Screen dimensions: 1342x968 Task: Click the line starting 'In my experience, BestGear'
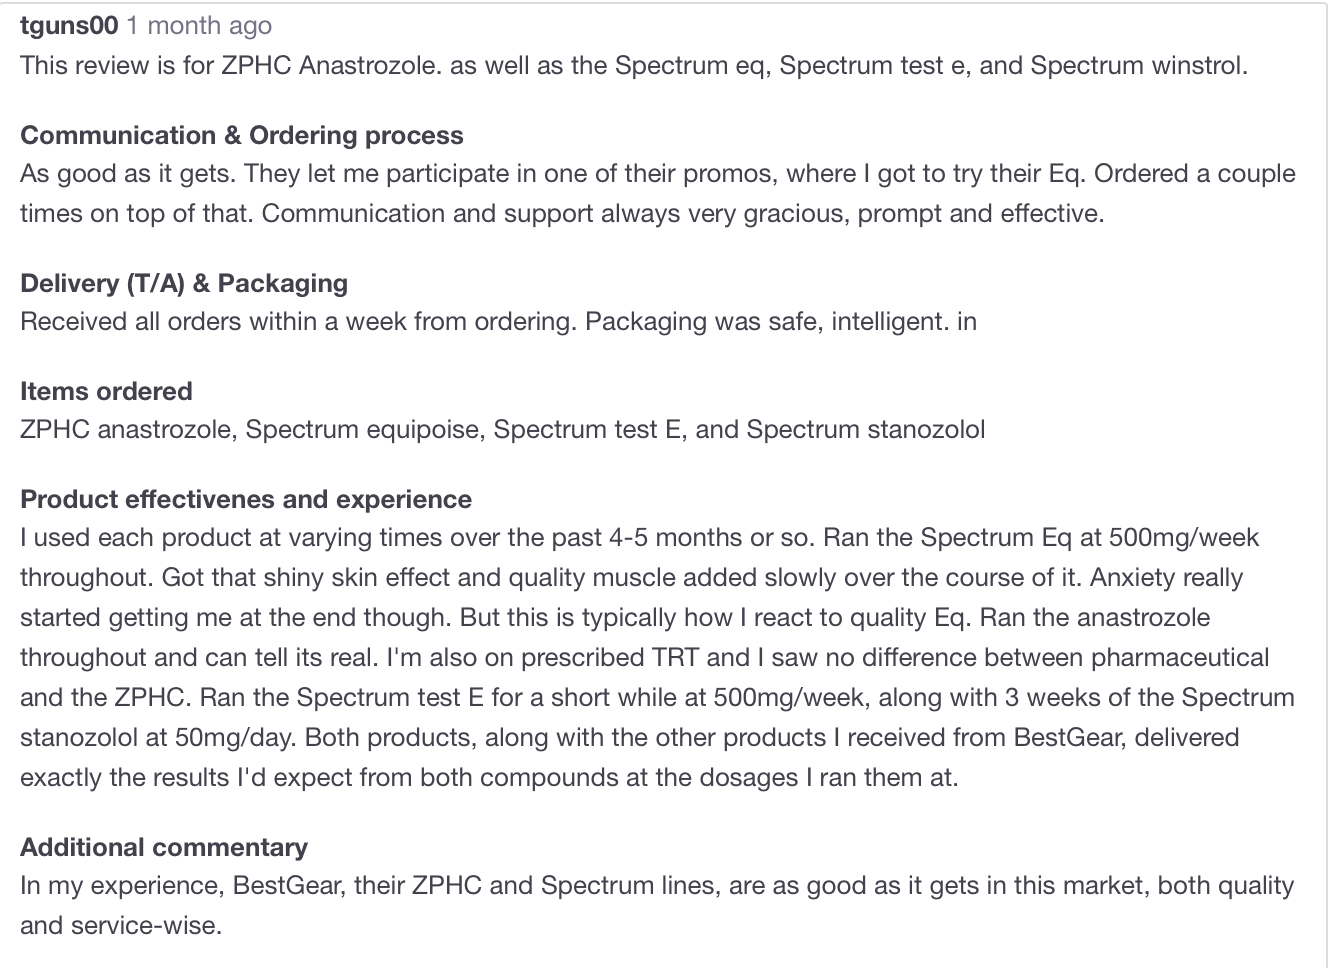click(x=657, y=886)
